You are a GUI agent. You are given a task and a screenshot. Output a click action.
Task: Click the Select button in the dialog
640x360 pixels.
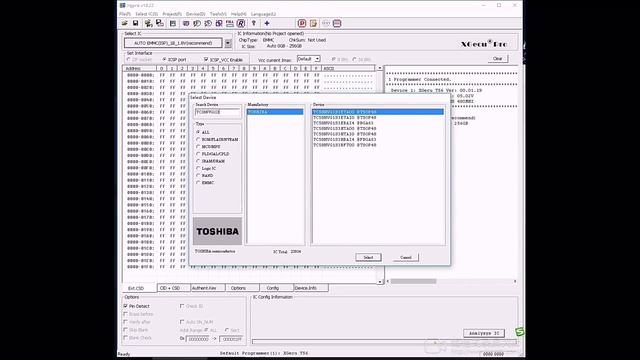(368, 257)
